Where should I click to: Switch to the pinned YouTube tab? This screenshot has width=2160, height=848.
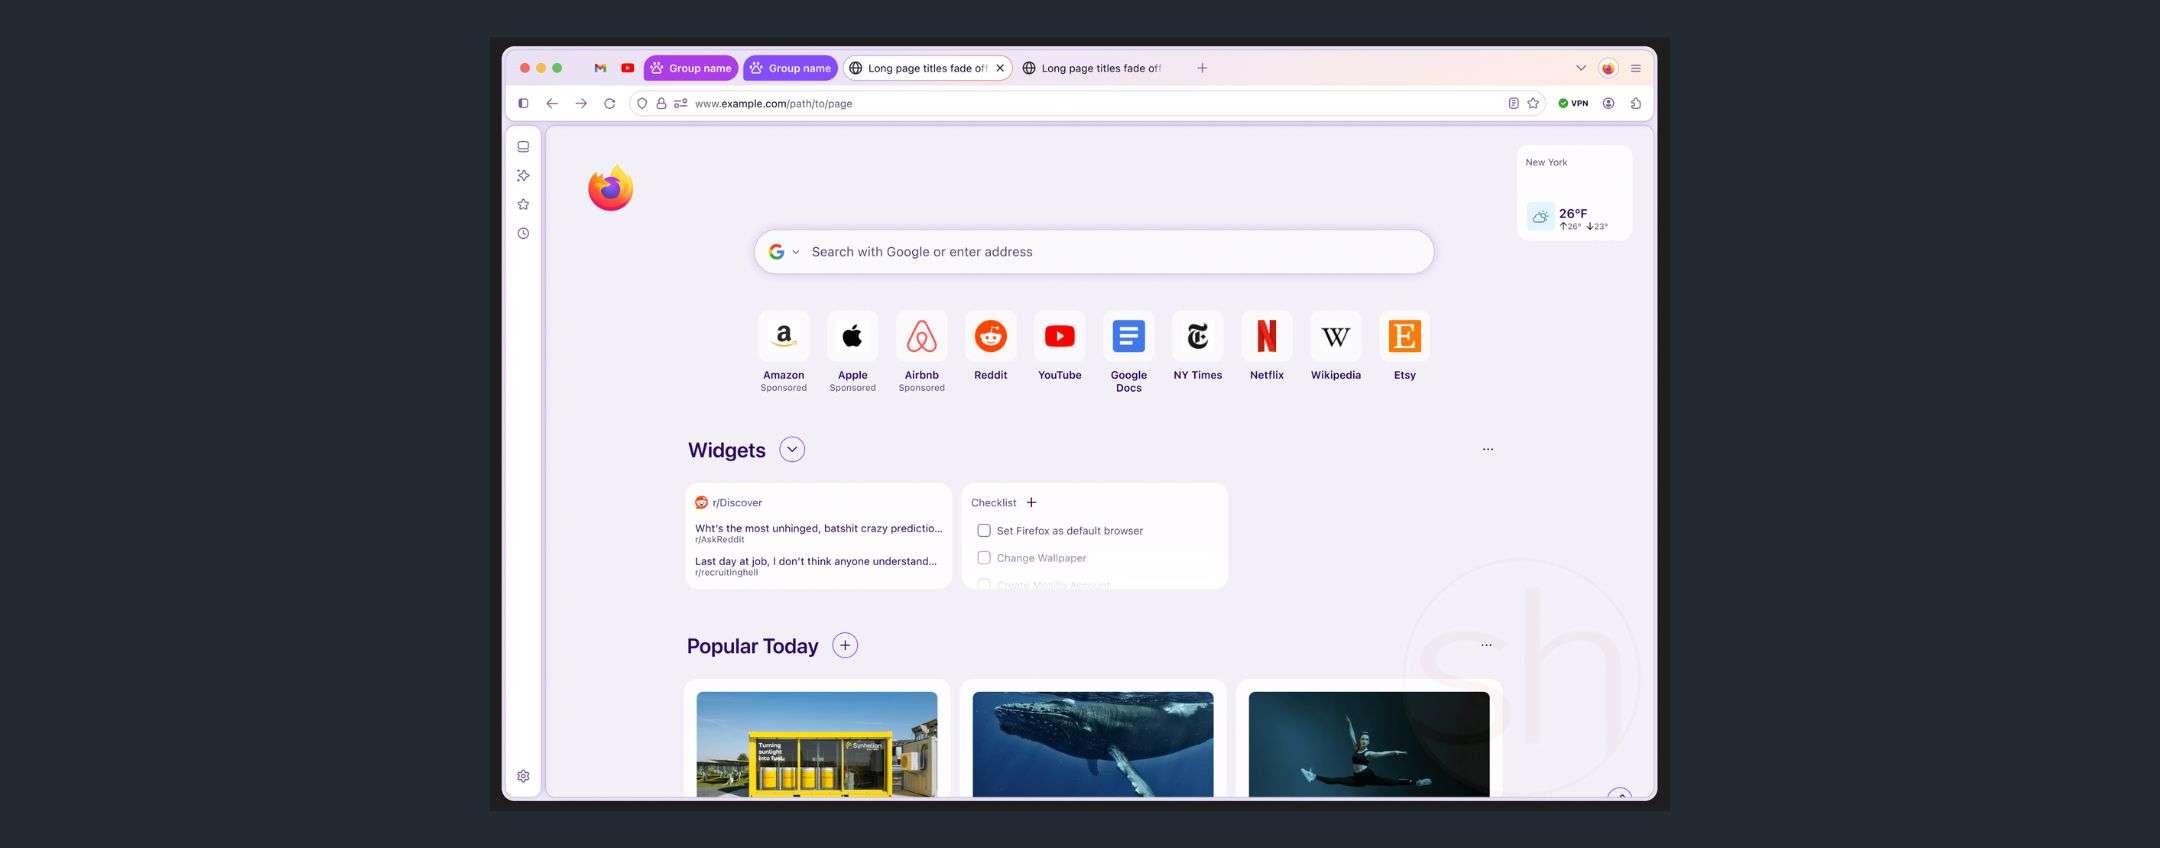pos(627,68)
